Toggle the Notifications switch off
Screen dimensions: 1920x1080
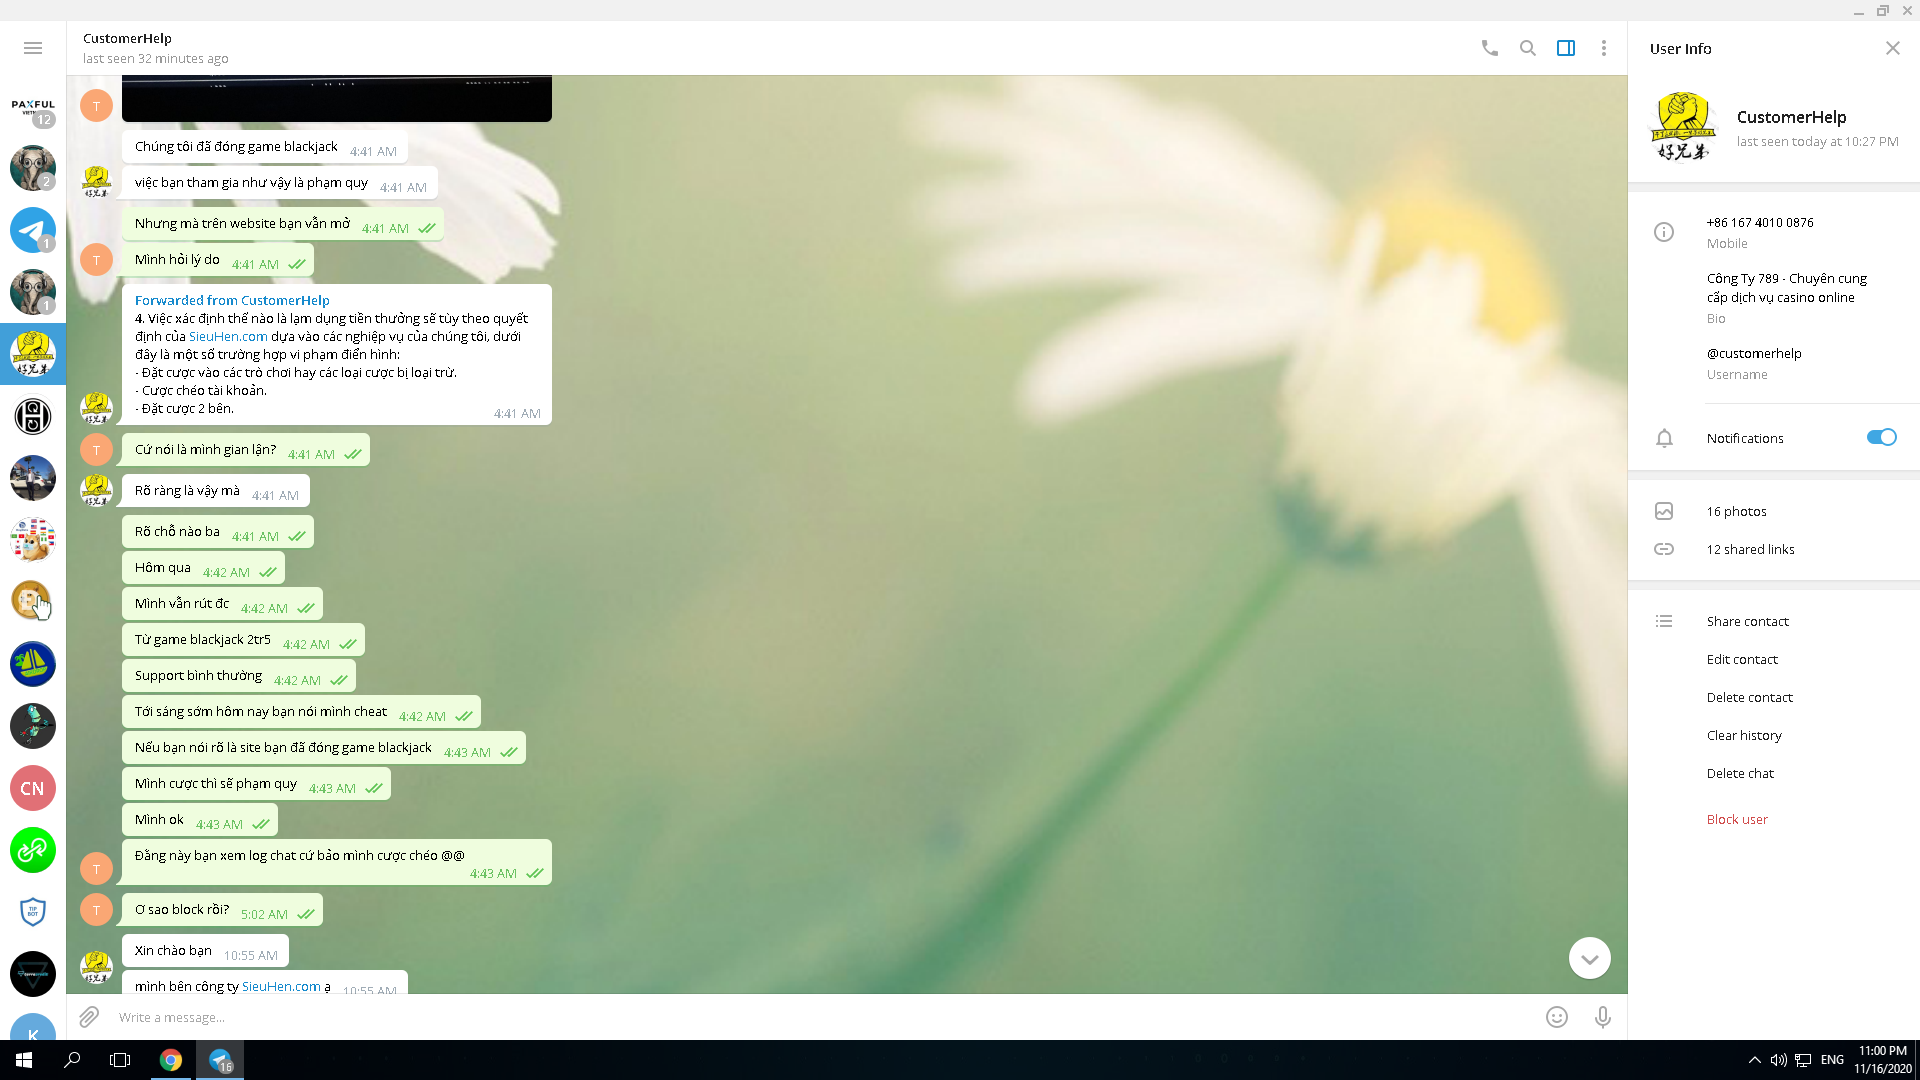(1880, 437)
